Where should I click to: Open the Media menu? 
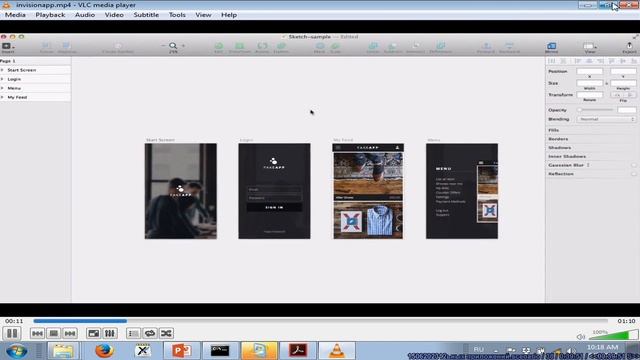click(x=15, y=15)
